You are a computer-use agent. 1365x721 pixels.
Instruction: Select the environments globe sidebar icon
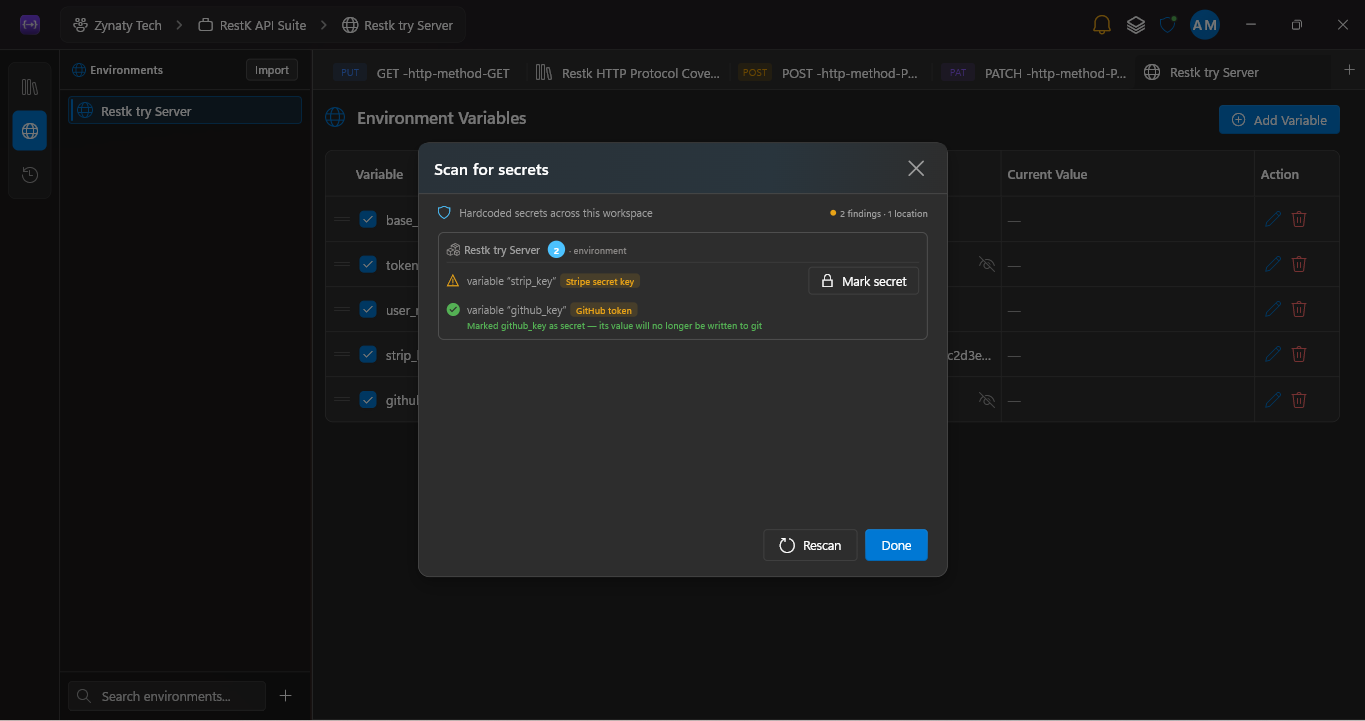point(30,131)
